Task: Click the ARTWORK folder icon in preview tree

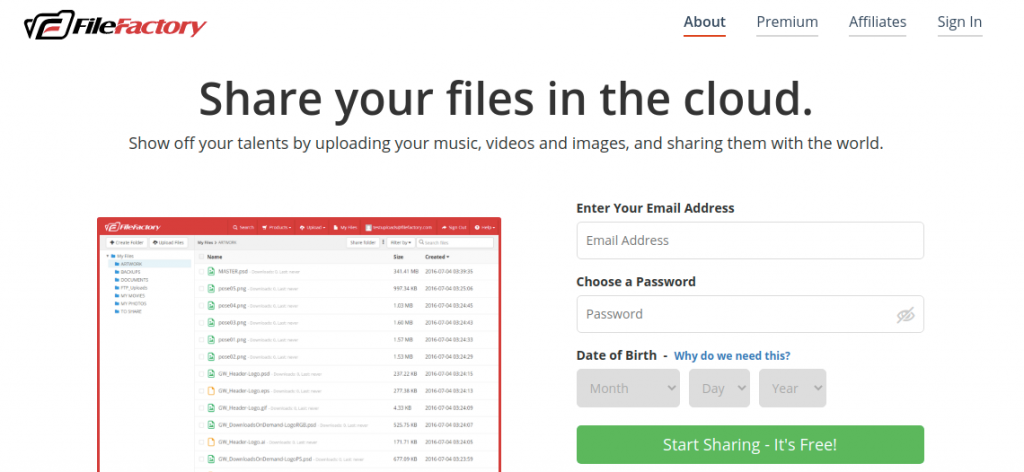Action: click(116, 264)
